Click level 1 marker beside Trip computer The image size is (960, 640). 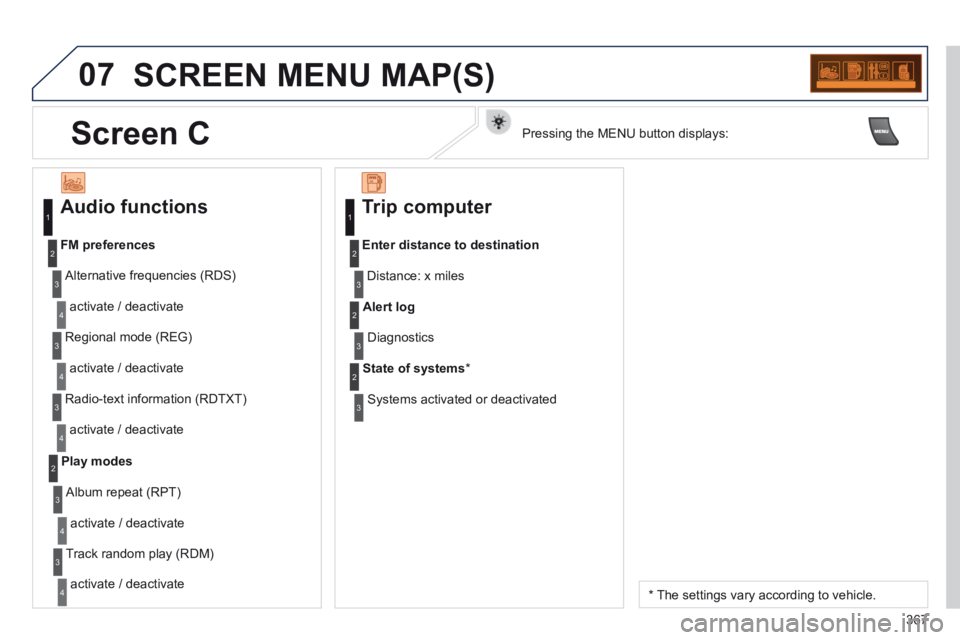(x=350, y=217)
